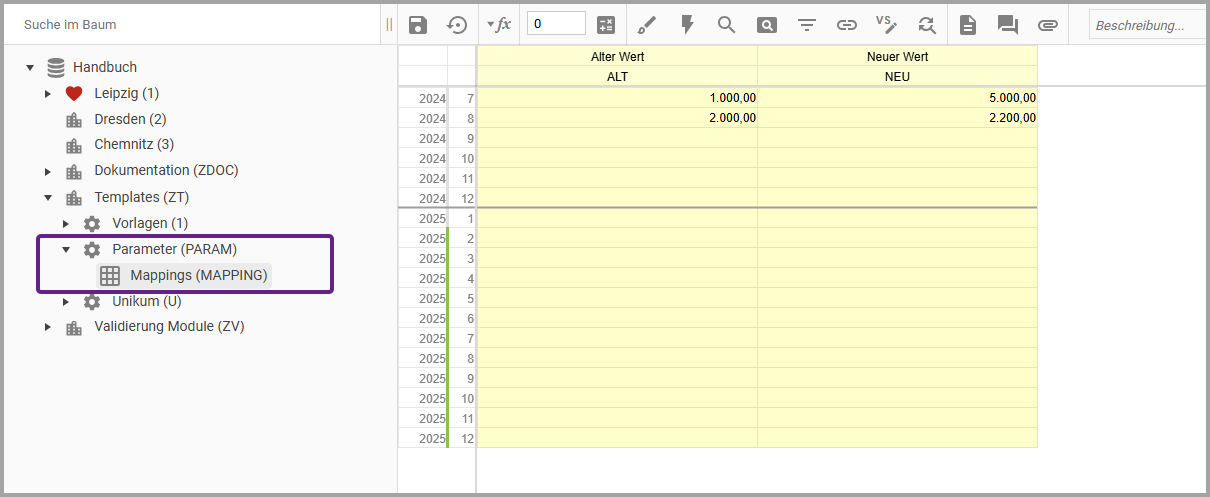
Task: Click the paperclip attachment icon
Action: click(x=1047, y=25)
